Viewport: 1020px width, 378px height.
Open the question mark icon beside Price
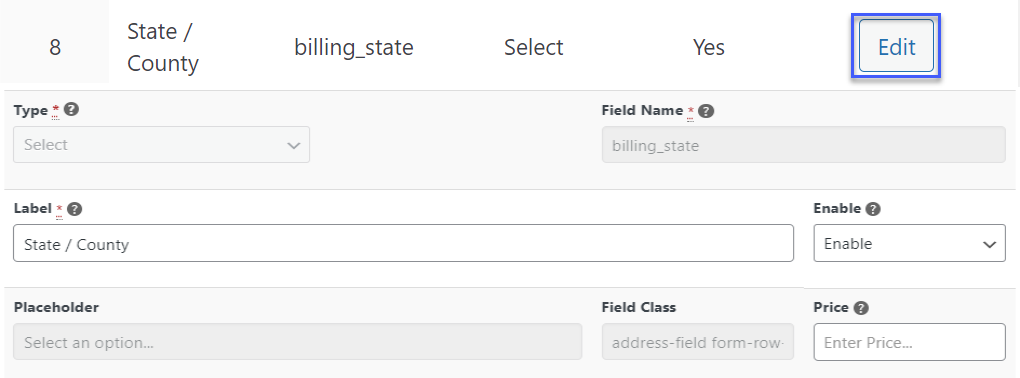click(861, 308)
